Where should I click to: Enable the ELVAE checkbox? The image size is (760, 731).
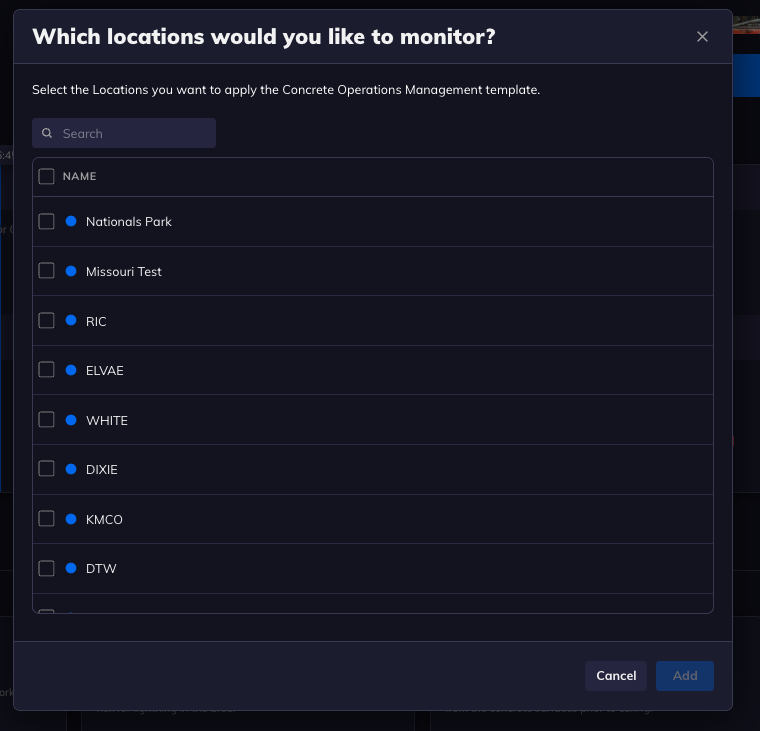47,370
